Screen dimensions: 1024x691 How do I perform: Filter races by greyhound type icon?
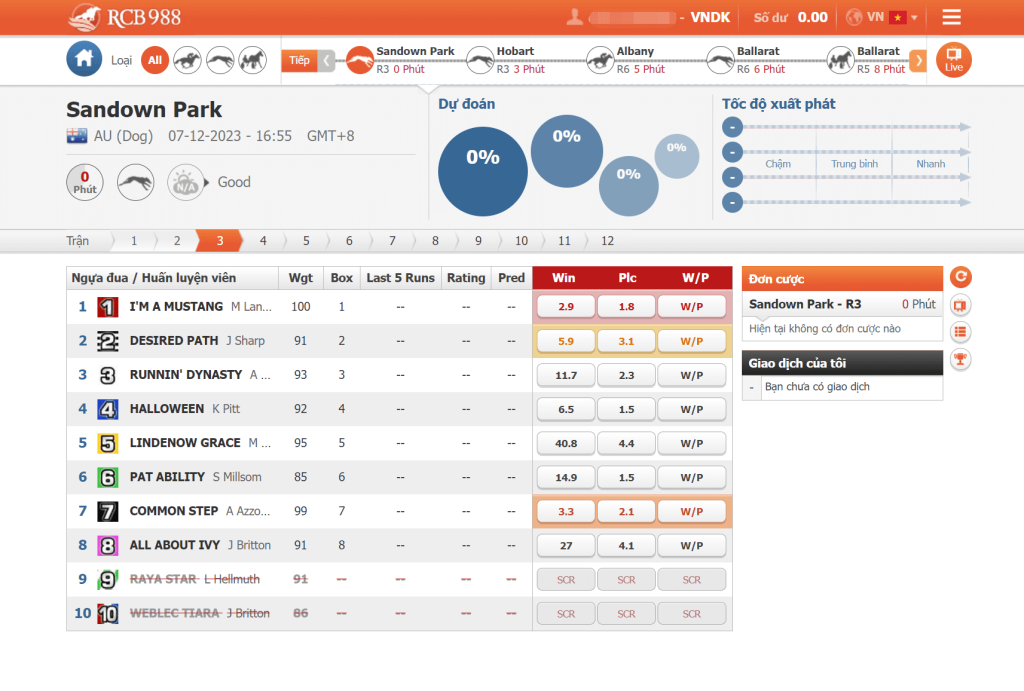pos(220,60)
